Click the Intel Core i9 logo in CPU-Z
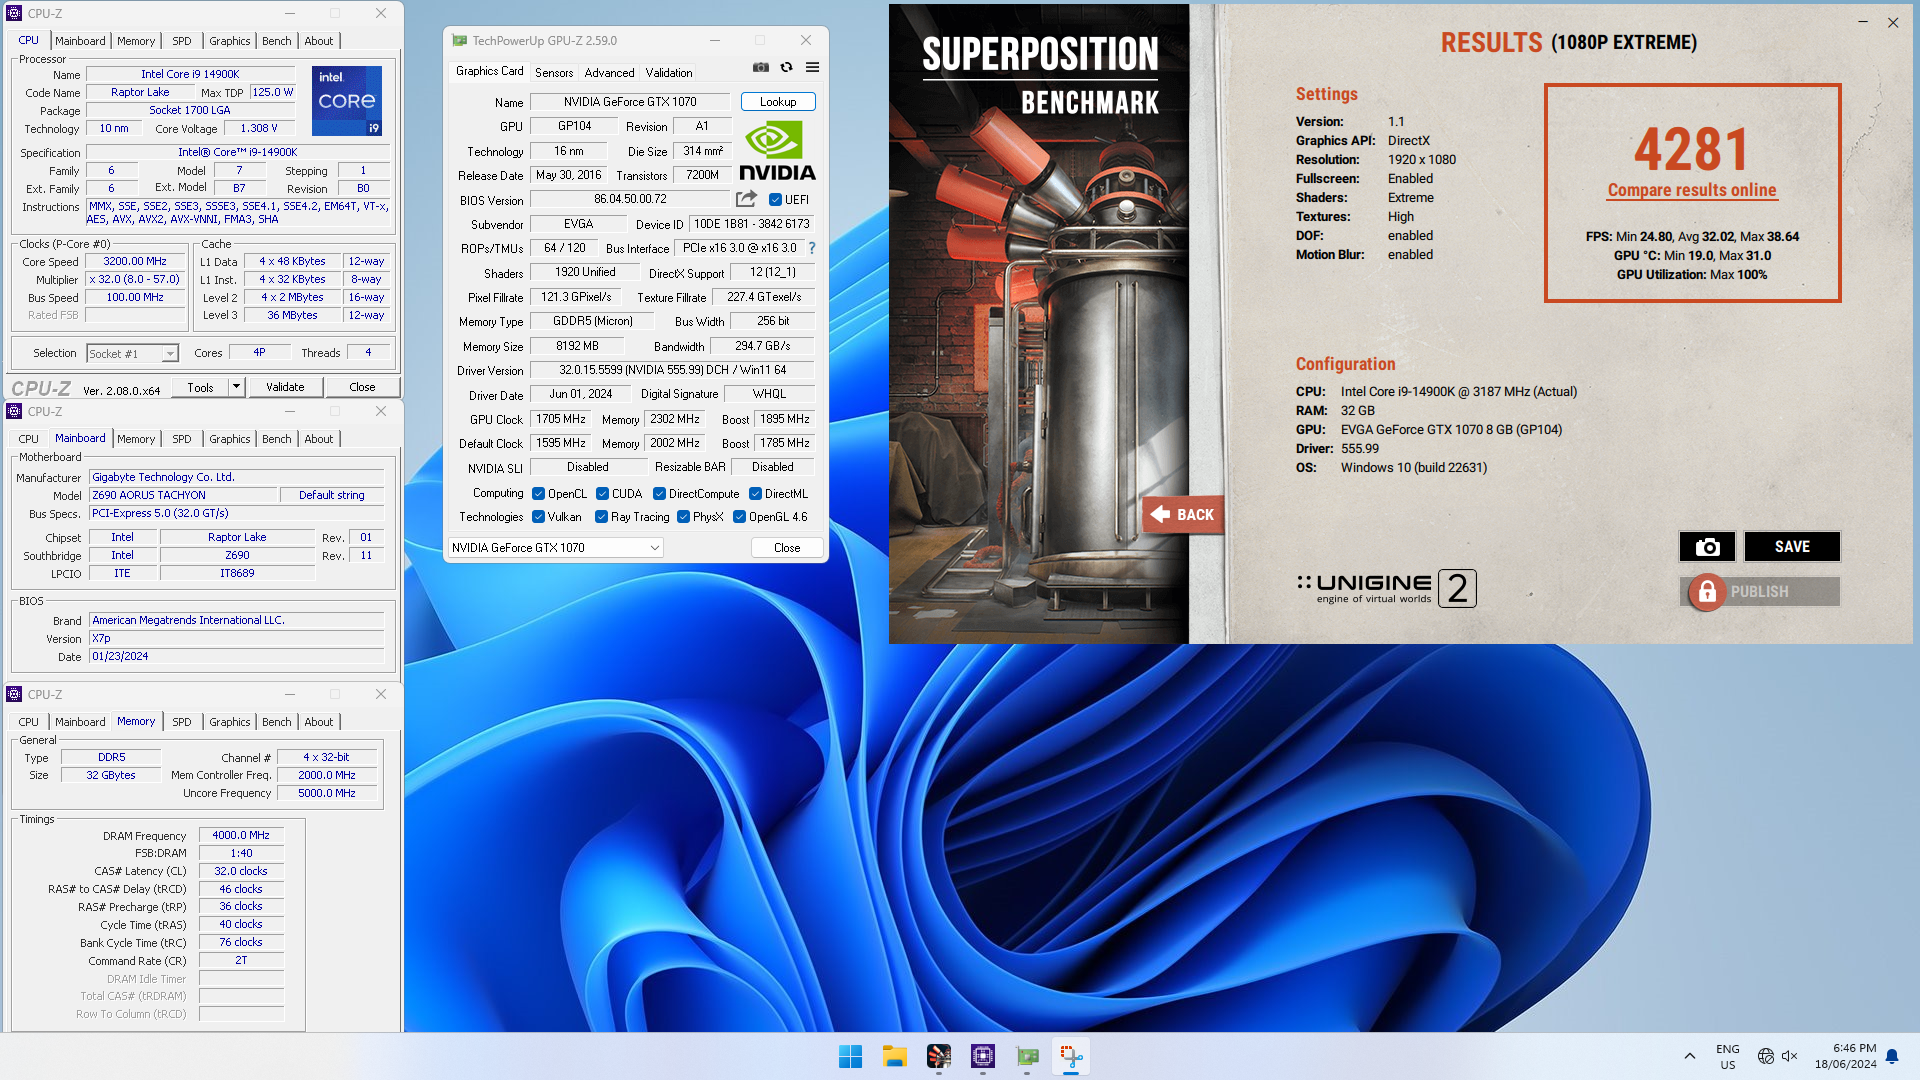The image size is (1920, 1080). pyautogui.click(x=347, y=101)
